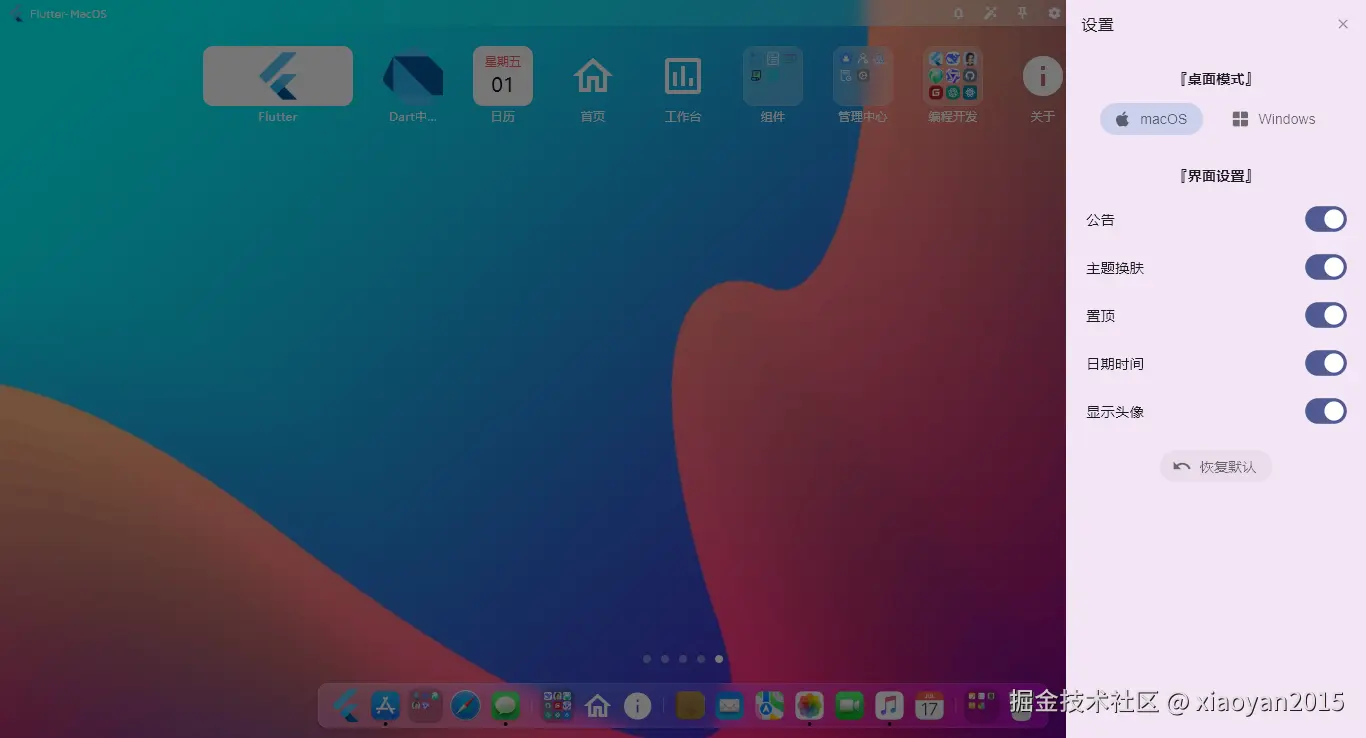Disable the 置顶 always-on-top switch
This screenshot has height=738, width=1366.
click(1326, 315)
